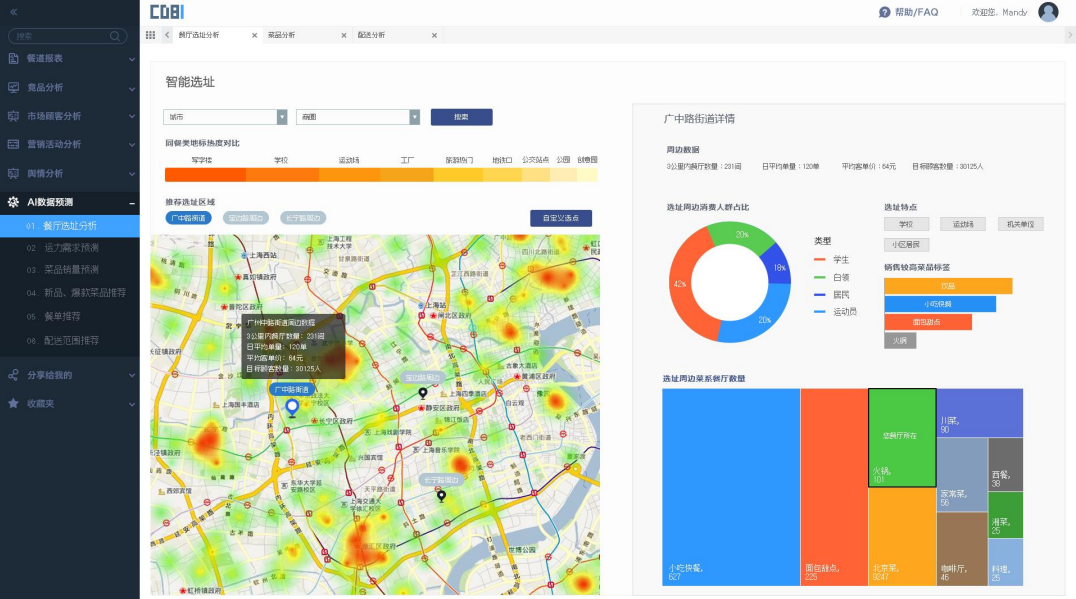Click the blue 广中路街道 map pin marker
Image resolution: width=1076 pixels, height=599 pixels.
tap(292, 408)
